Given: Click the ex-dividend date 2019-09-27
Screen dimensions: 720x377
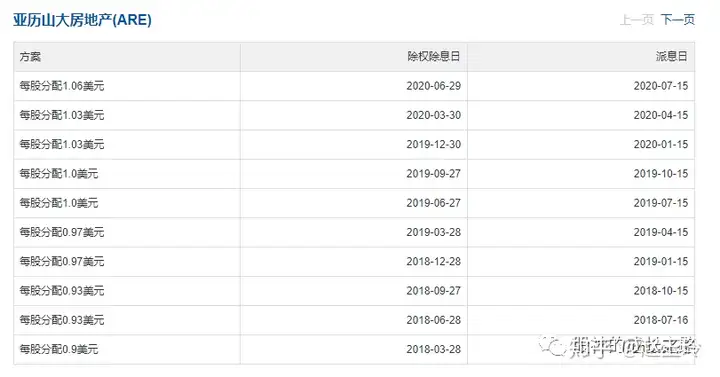Looking at the screenshot, I should 433,174.
